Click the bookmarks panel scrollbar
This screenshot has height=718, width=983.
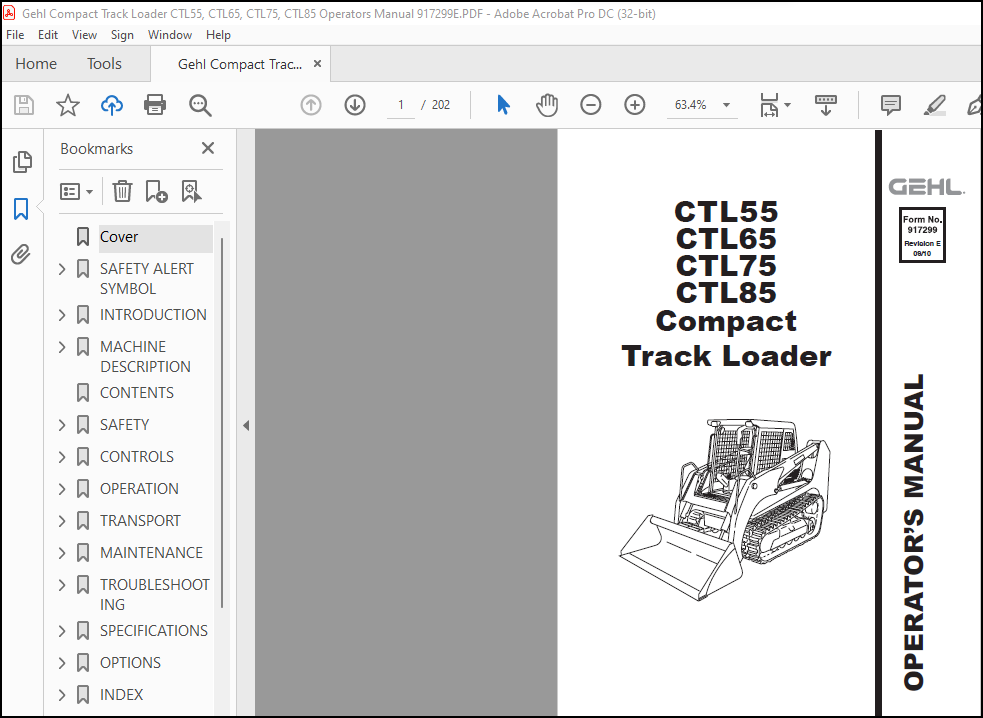[222, 423]
